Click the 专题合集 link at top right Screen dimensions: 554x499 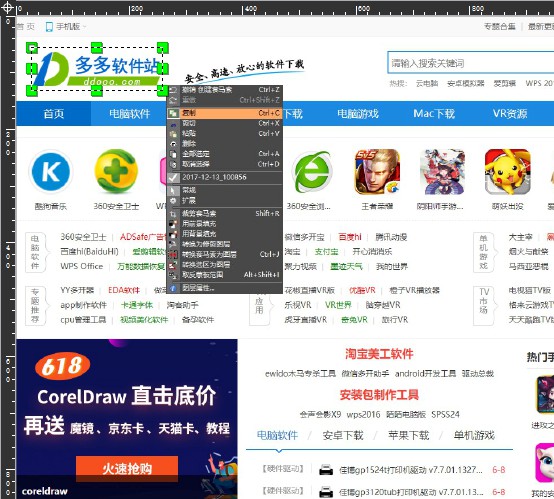point(500,27)
